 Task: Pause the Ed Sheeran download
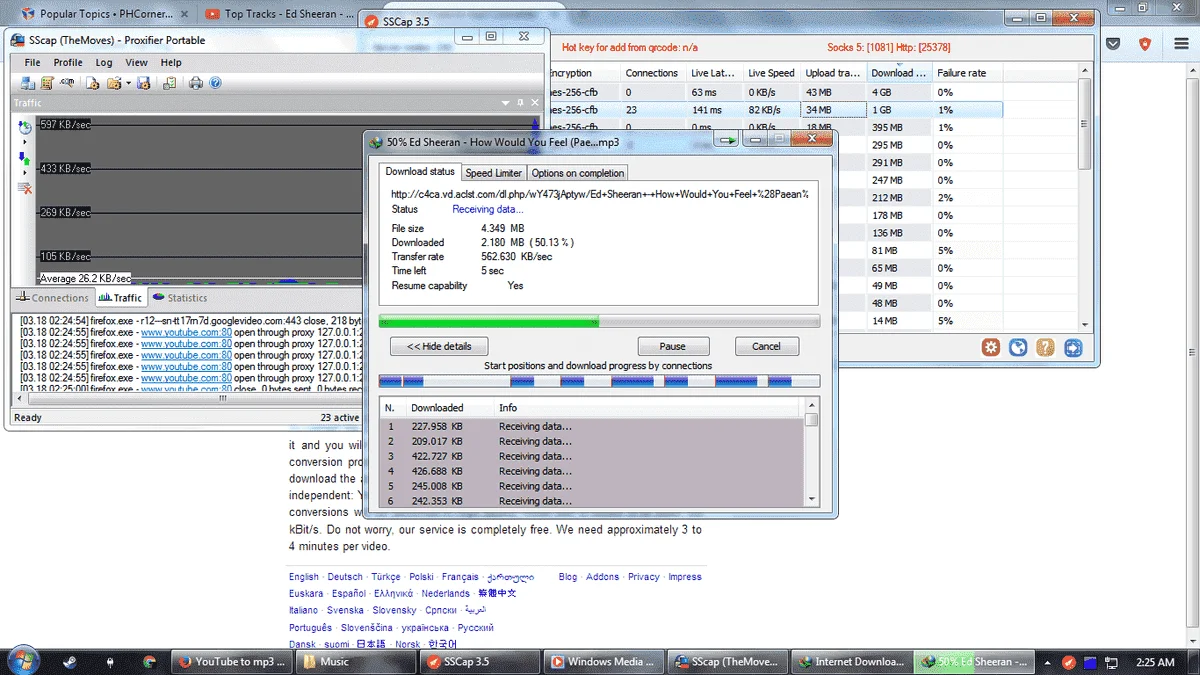[x=673, y=346]
